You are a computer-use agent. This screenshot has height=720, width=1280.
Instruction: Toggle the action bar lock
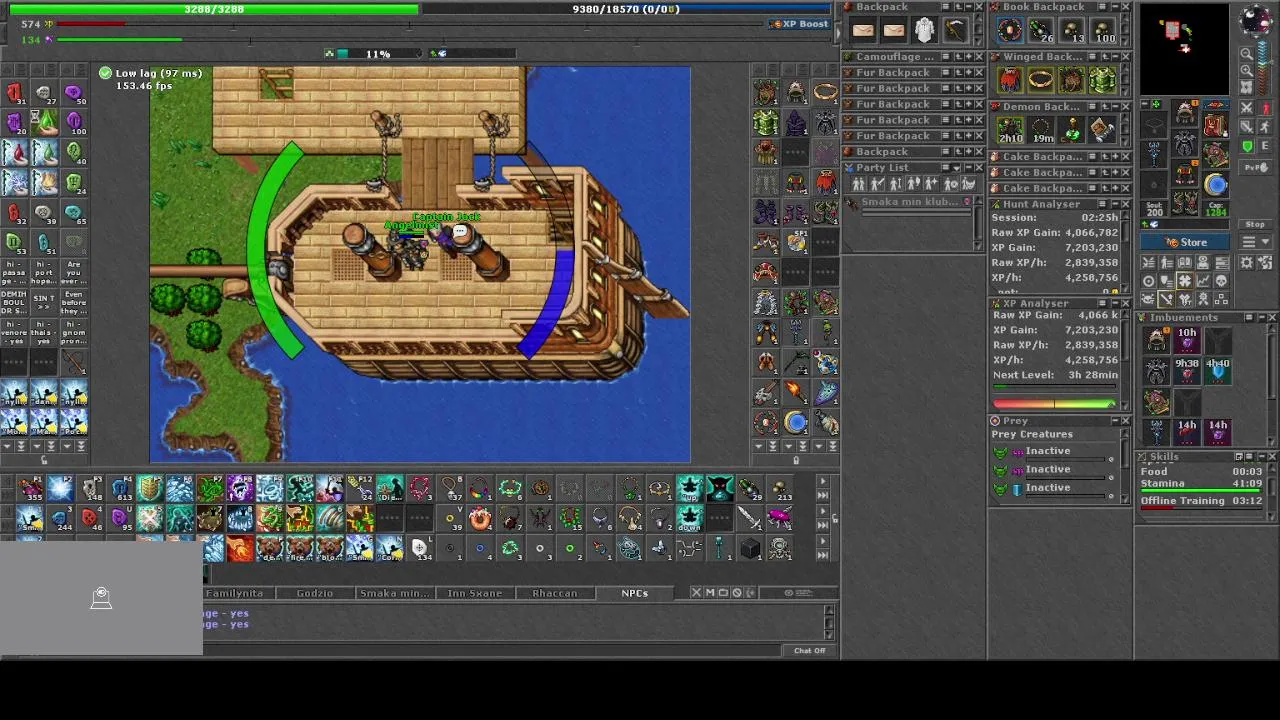tap(835, 518)
